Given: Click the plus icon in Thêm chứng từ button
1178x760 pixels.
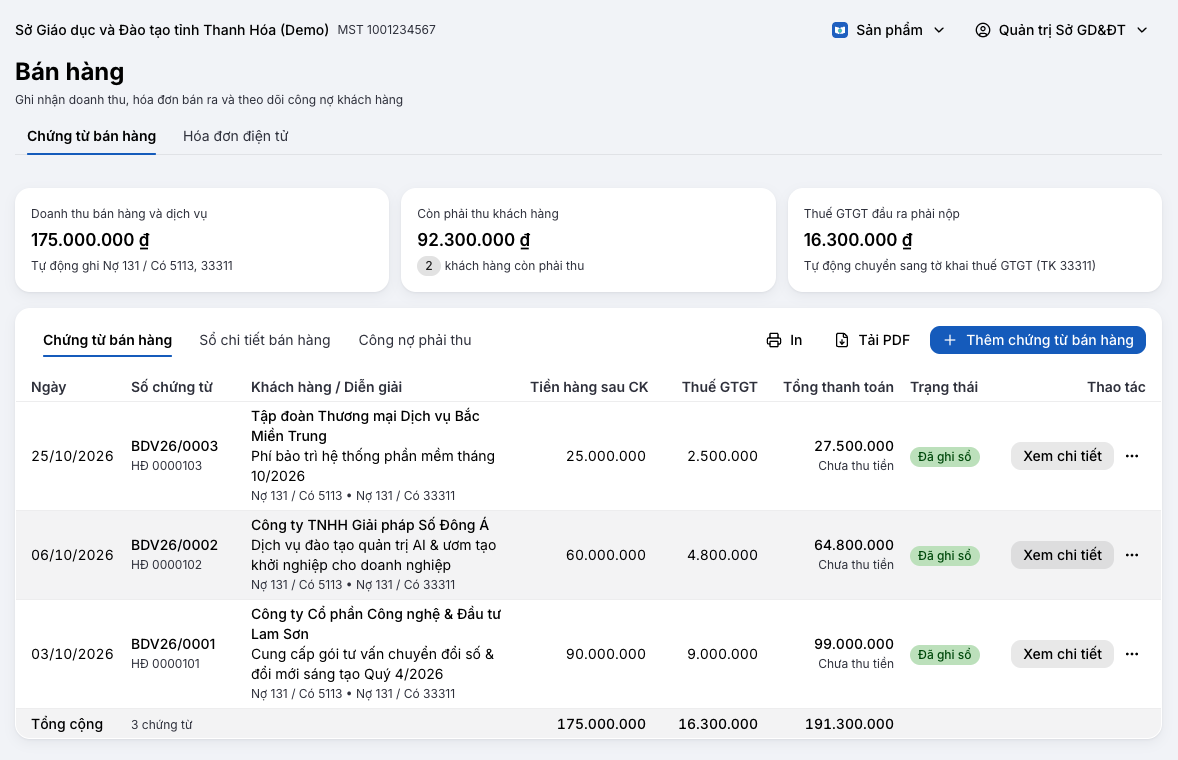Looking at the screenshot, I should (950, 340).
